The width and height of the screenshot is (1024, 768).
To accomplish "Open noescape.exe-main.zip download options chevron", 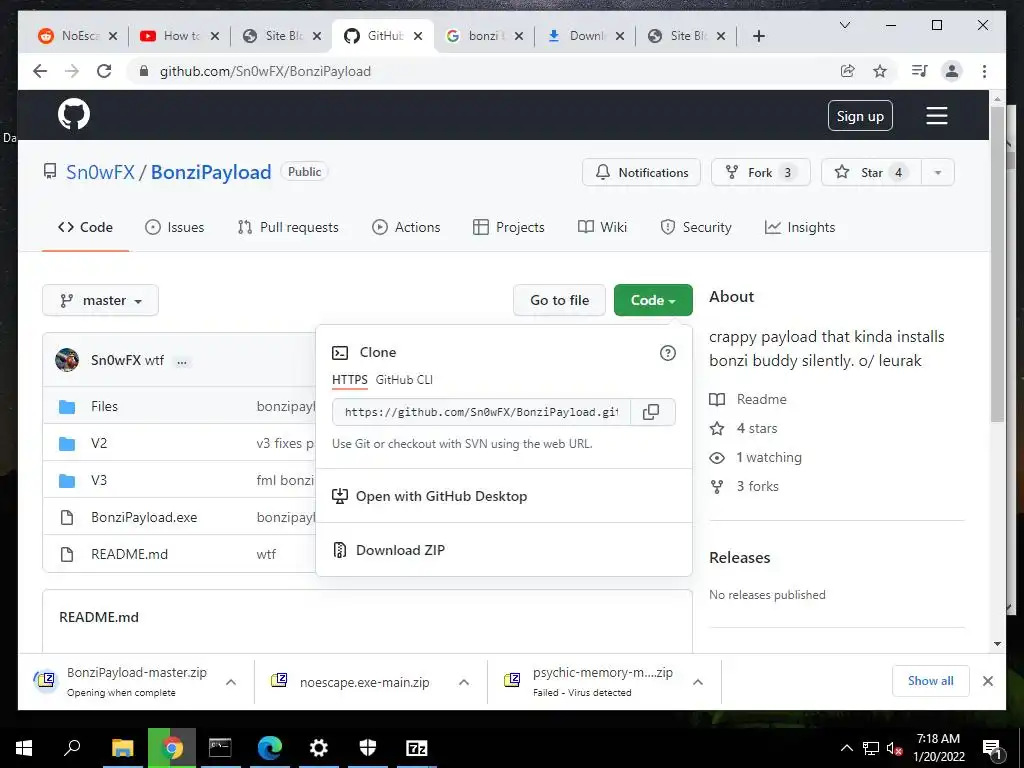I will [464, 682].
